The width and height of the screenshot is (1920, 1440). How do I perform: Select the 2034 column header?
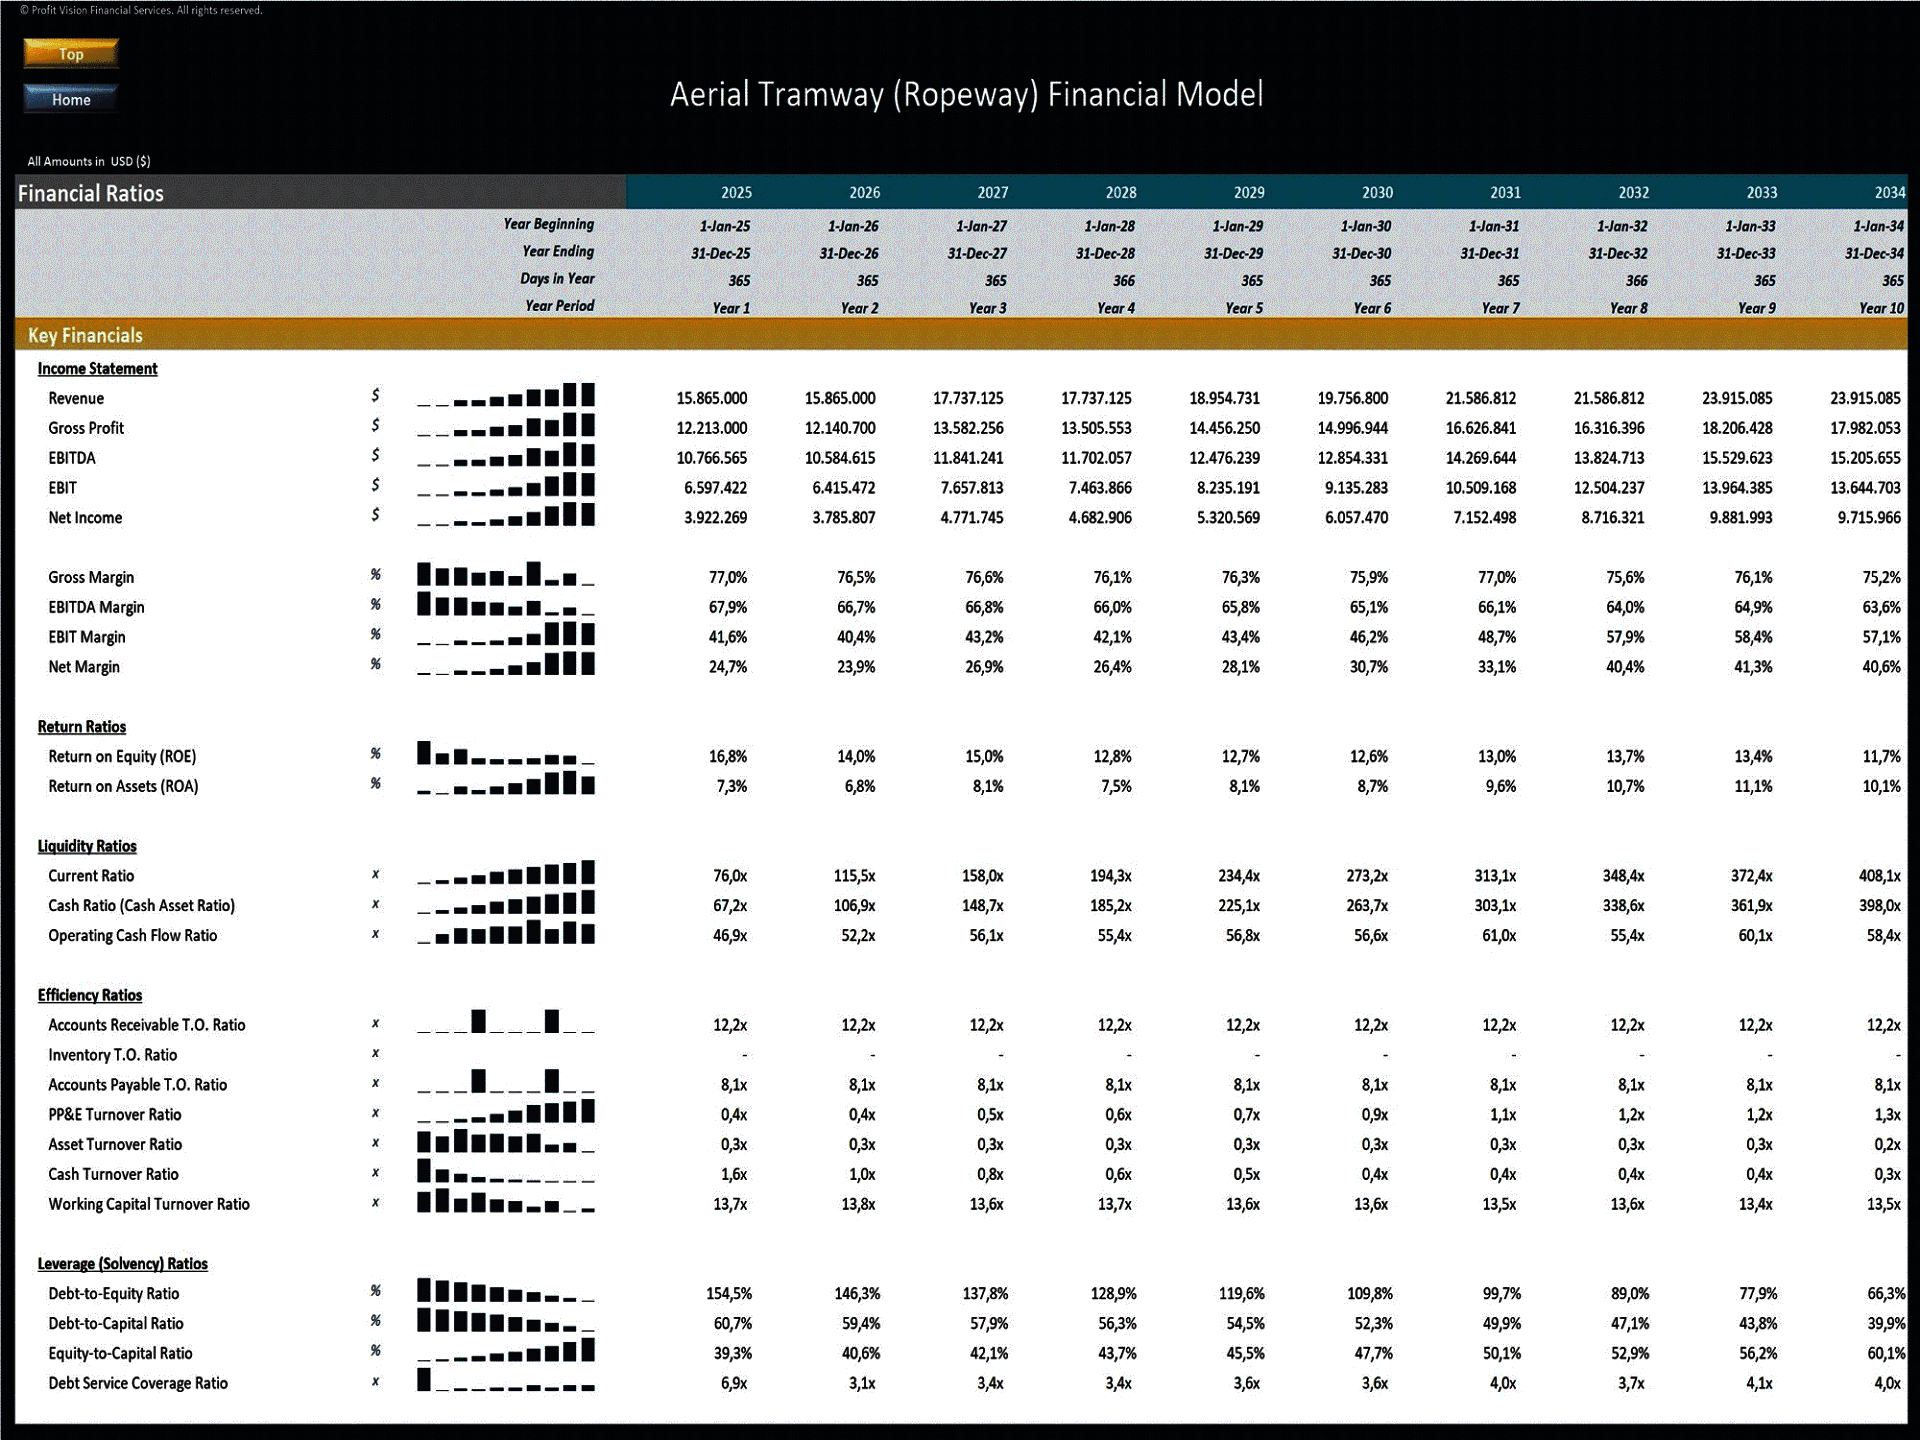1889,192
